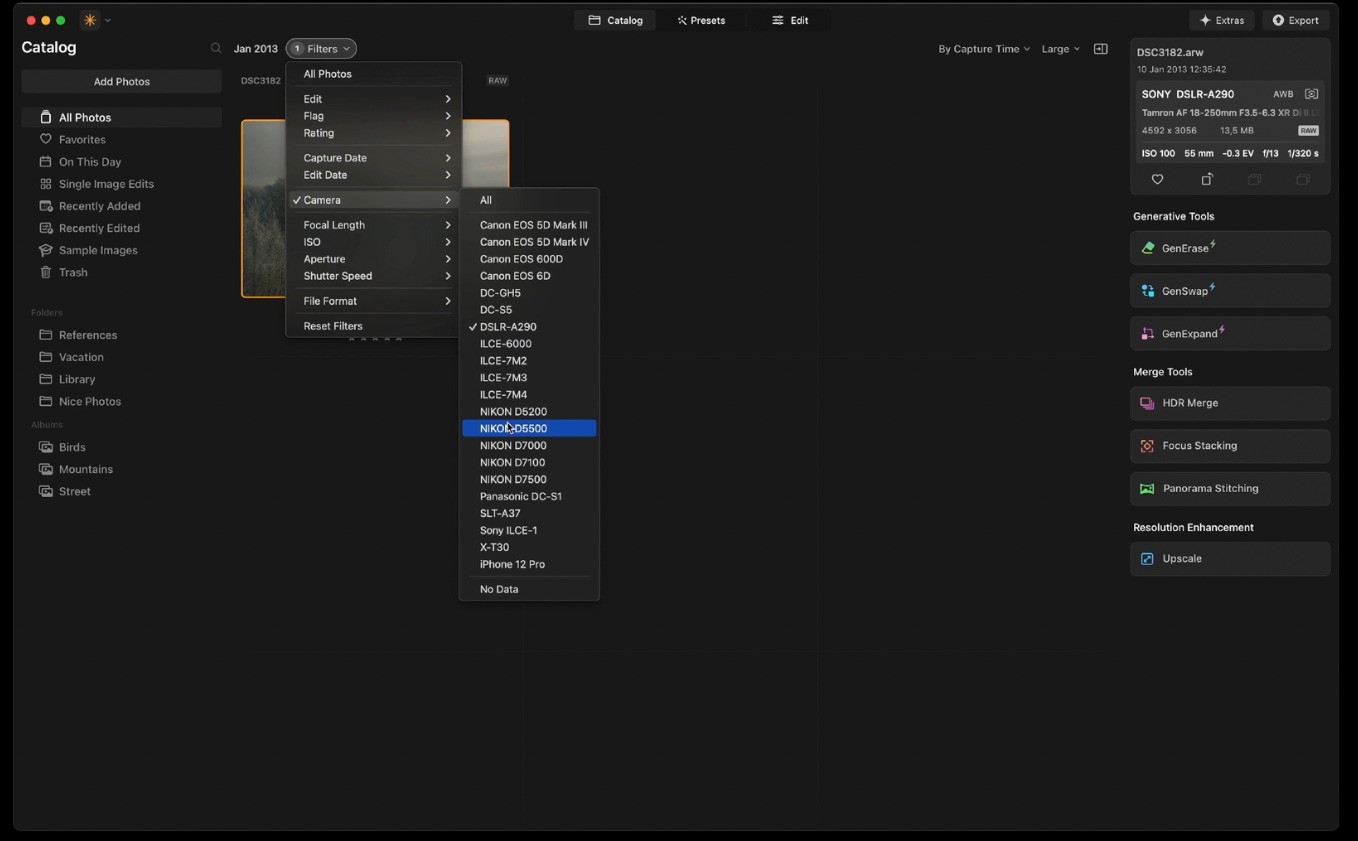The width and height of the screenshot is (1358, 841).
Task: Click the Upscale resolution tool
Action: click(1229, 559)
